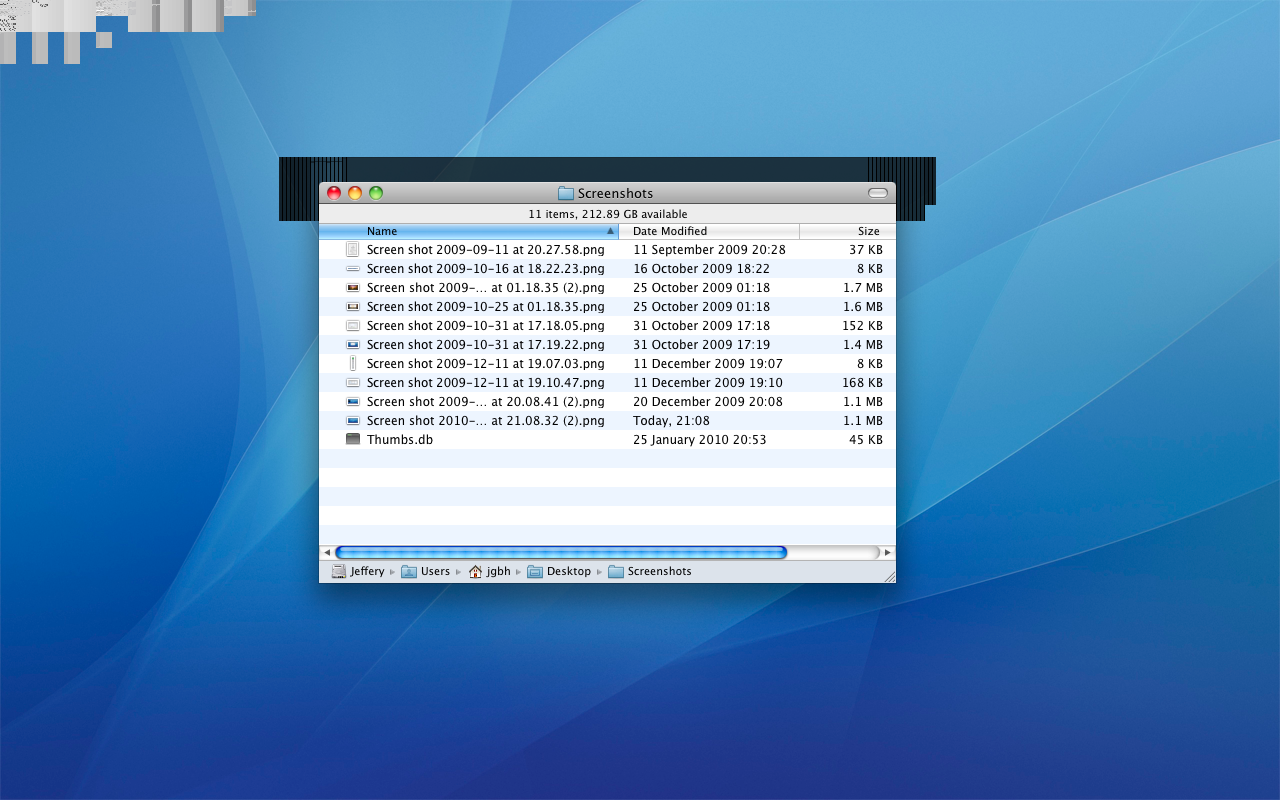Select file Screen shot 2009-… at 20.08.41 (2).png

tap(486, 402)
